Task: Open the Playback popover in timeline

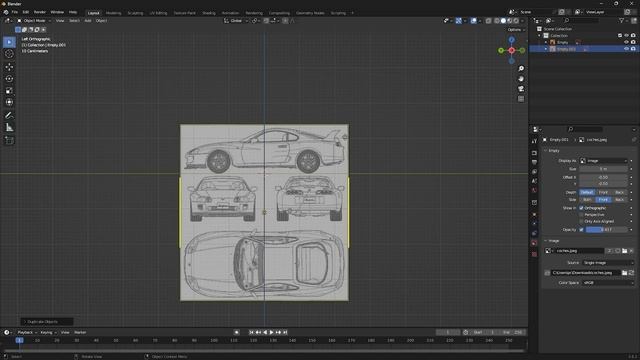Action: (x=27, y=333)
